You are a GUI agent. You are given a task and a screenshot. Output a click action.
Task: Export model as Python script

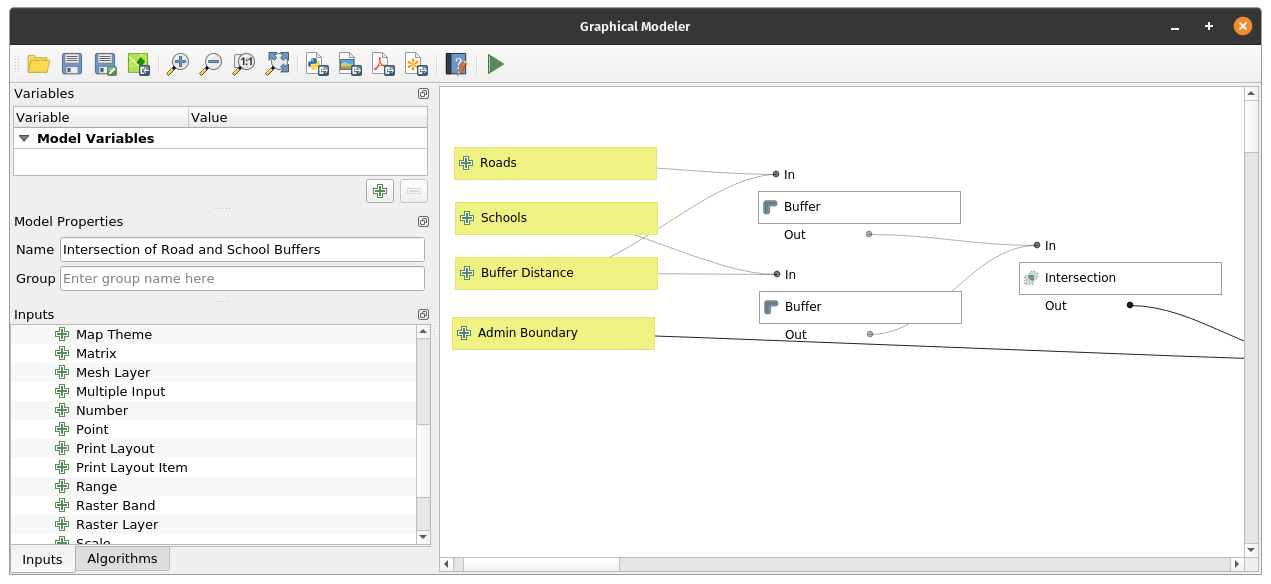[317, 65]
